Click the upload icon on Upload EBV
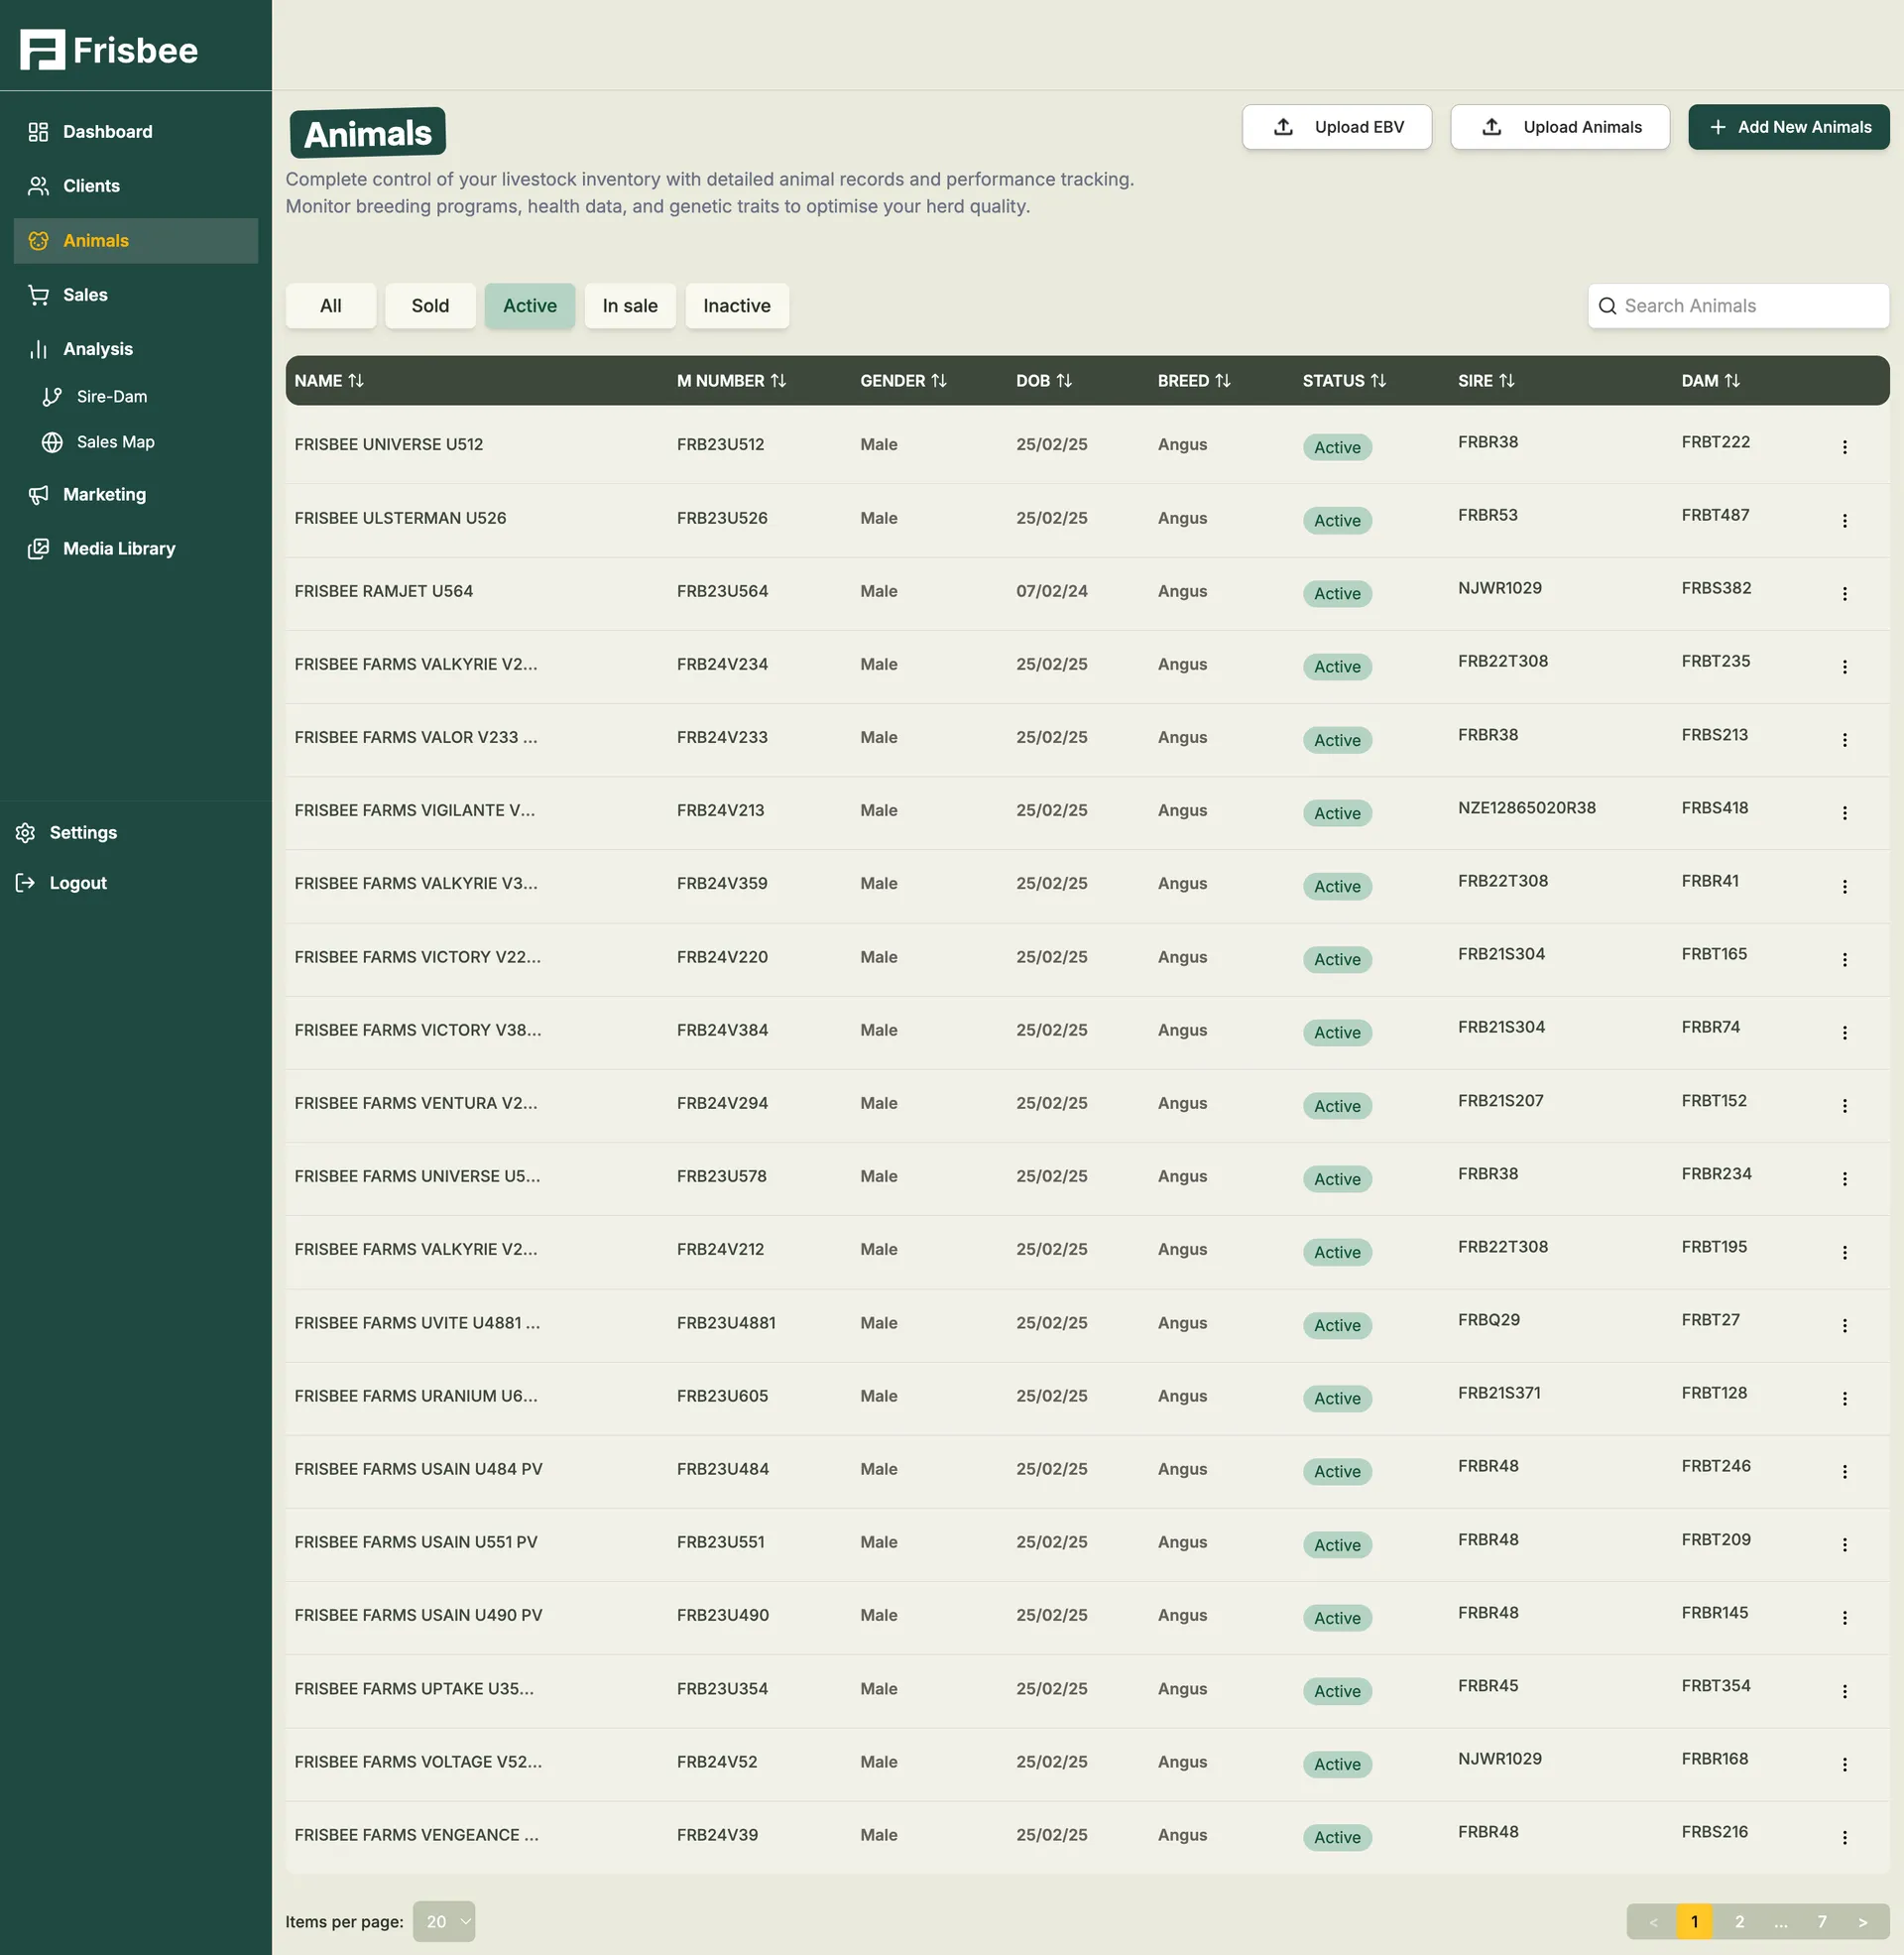1904x1955 pixels. tap(1281, 127)
